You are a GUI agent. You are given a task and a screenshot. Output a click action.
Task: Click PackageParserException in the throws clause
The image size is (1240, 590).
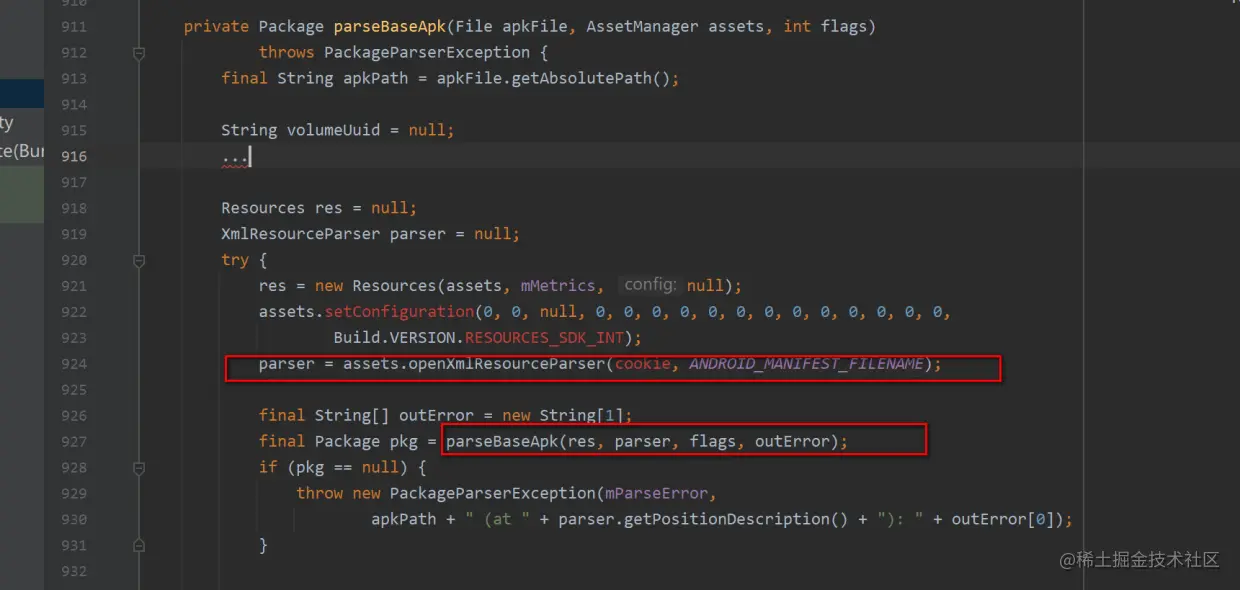(x=425, y=52)
